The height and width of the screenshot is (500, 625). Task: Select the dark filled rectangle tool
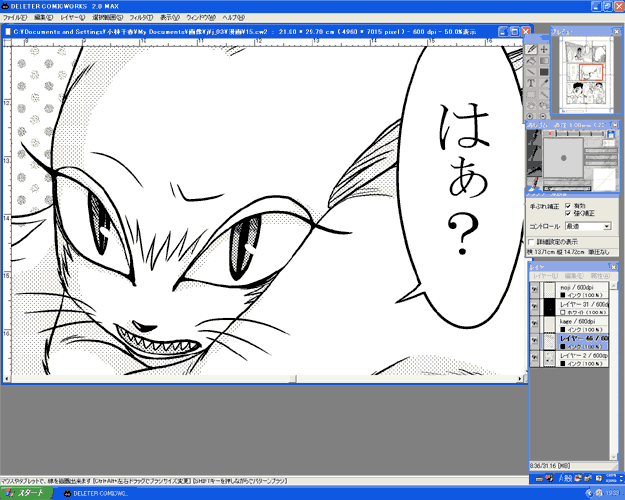pyautogui.click(x=544, y=72)
